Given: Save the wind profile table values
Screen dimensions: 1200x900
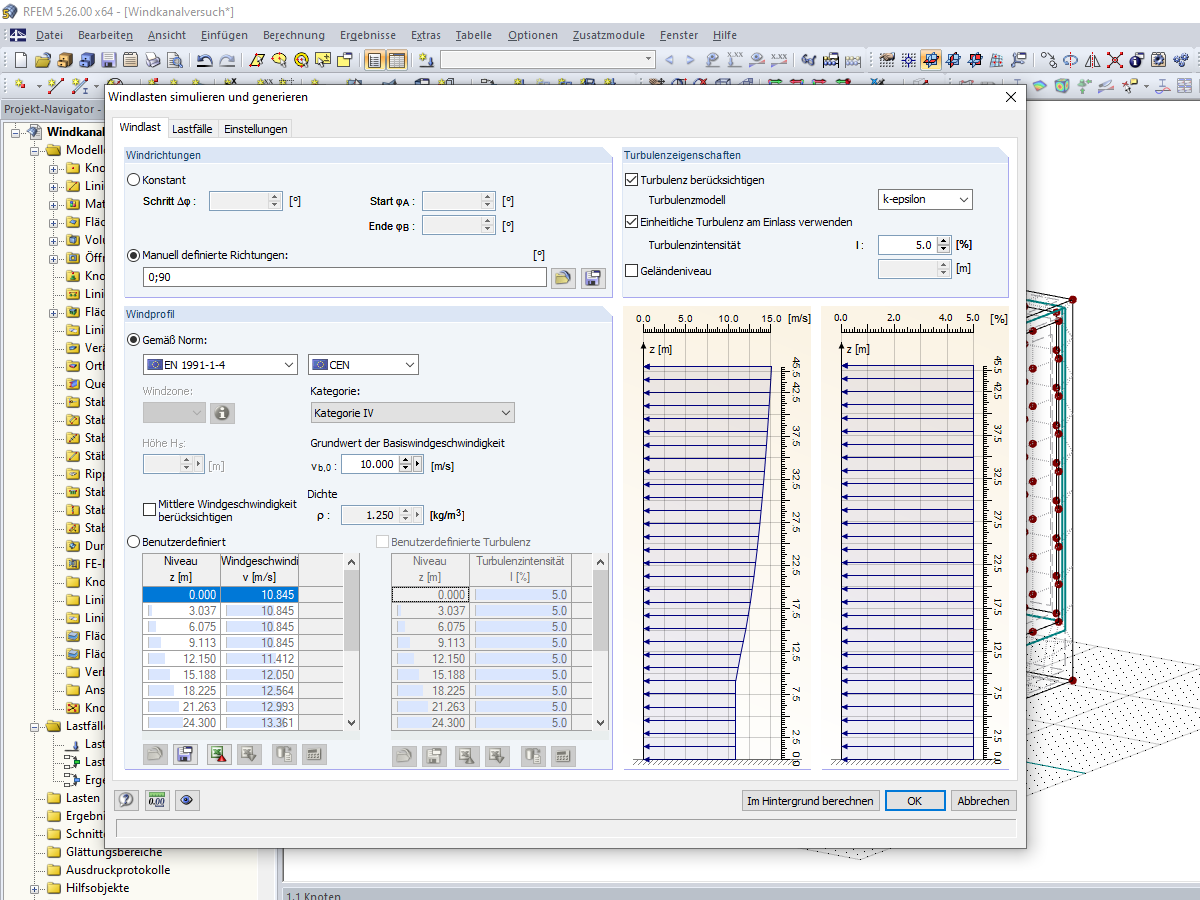Looking at the screenshot, I should tap(185, 754).
